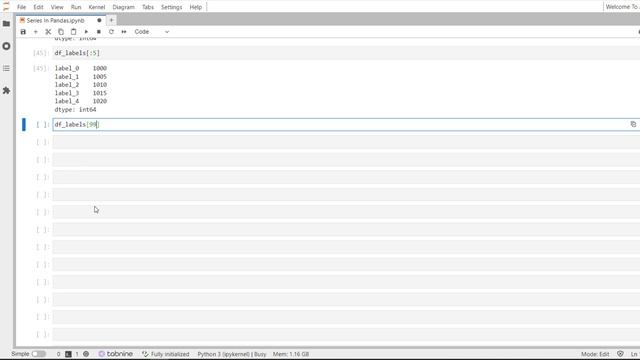Open the cell type Code dropdown

pyautogui.click(x=151, y=32)
